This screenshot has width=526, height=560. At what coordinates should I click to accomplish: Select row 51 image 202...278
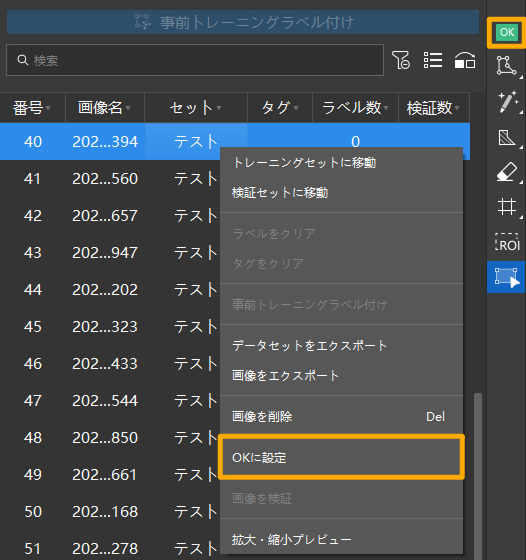pyautogui.click(x=105, y=549)
